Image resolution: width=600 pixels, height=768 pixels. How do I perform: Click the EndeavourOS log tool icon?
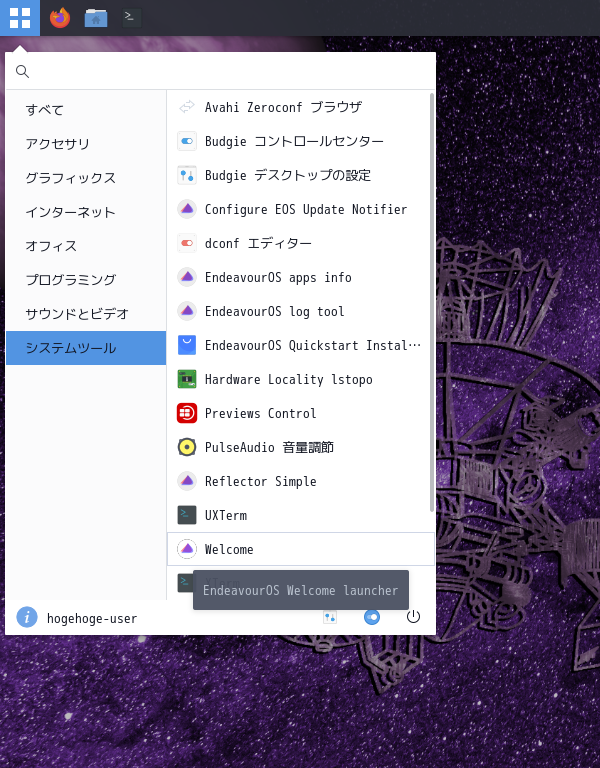pyautogui.click(x=187, y=311)
